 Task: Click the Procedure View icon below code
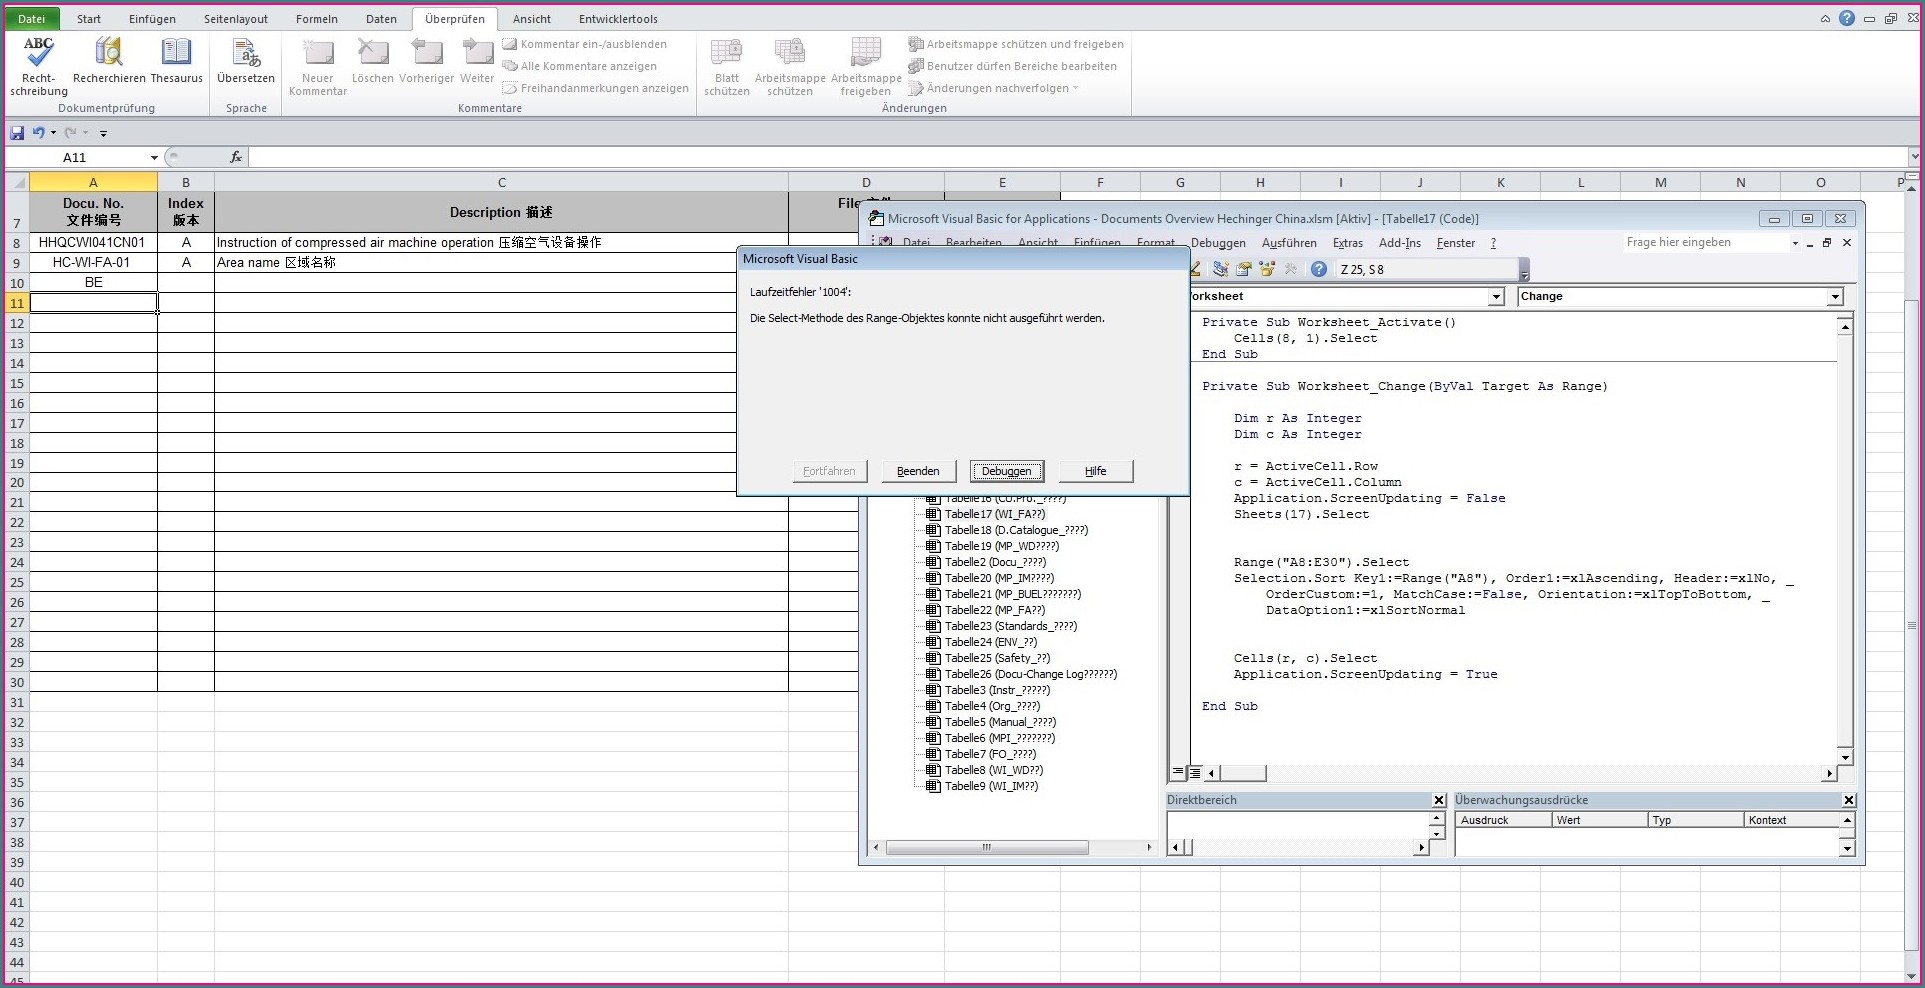[x=1178, y=772]
